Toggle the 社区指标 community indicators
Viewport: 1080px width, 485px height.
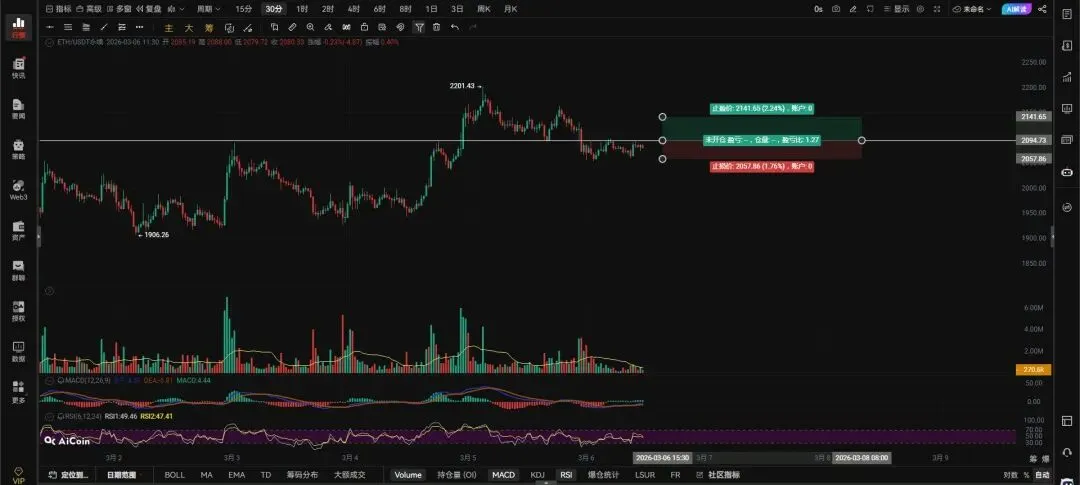(718, 475)
